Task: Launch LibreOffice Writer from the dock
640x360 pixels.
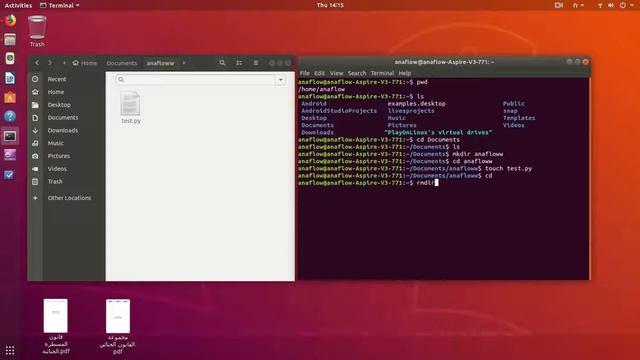Action: click(10, 78)
